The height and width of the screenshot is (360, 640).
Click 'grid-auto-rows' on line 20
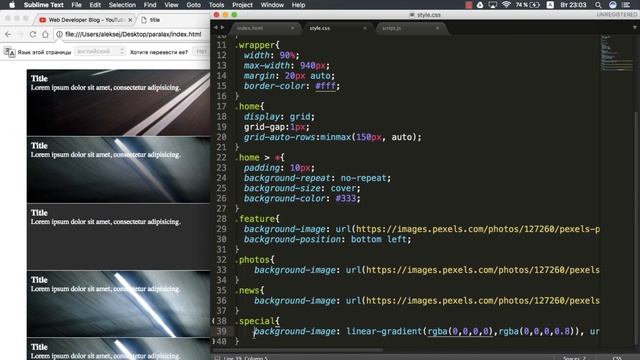(280, 137)
